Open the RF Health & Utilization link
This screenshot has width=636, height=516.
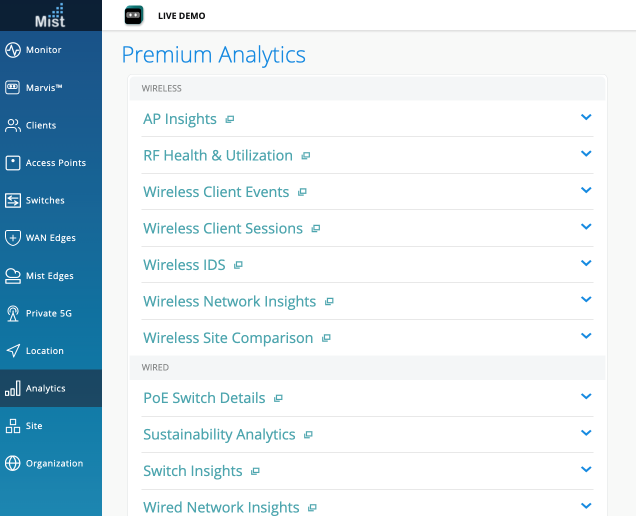tap(218, 155)
